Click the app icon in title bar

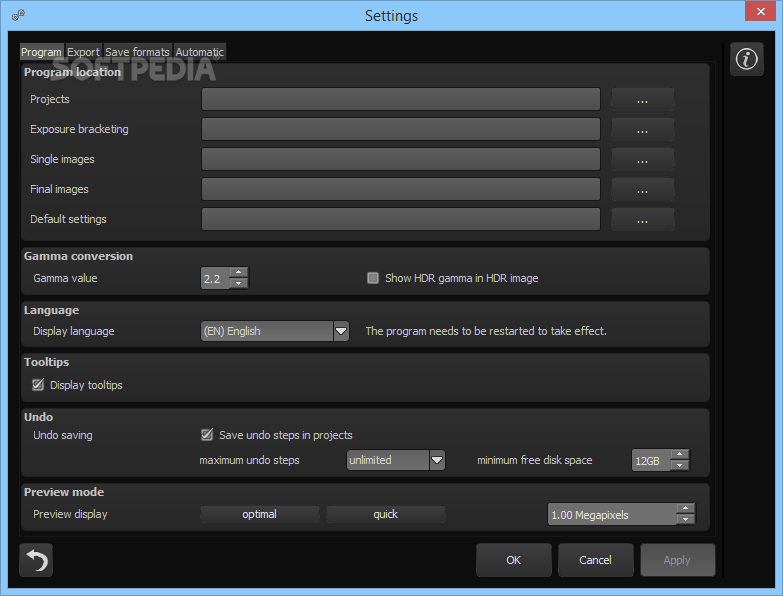pos(18,15)
